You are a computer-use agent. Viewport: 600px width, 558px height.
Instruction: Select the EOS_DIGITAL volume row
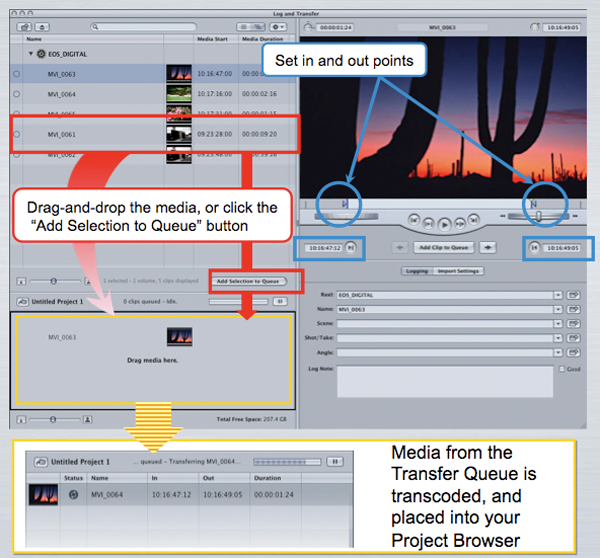153,54
